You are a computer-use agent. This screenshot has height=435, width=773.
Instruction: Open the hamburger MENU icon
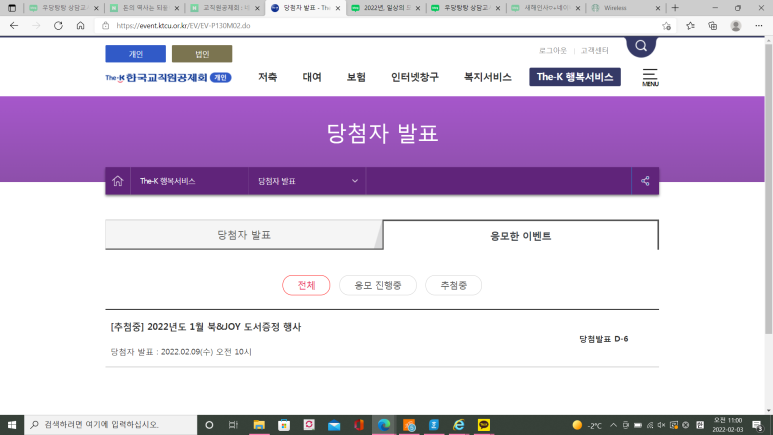coord(650,77)
